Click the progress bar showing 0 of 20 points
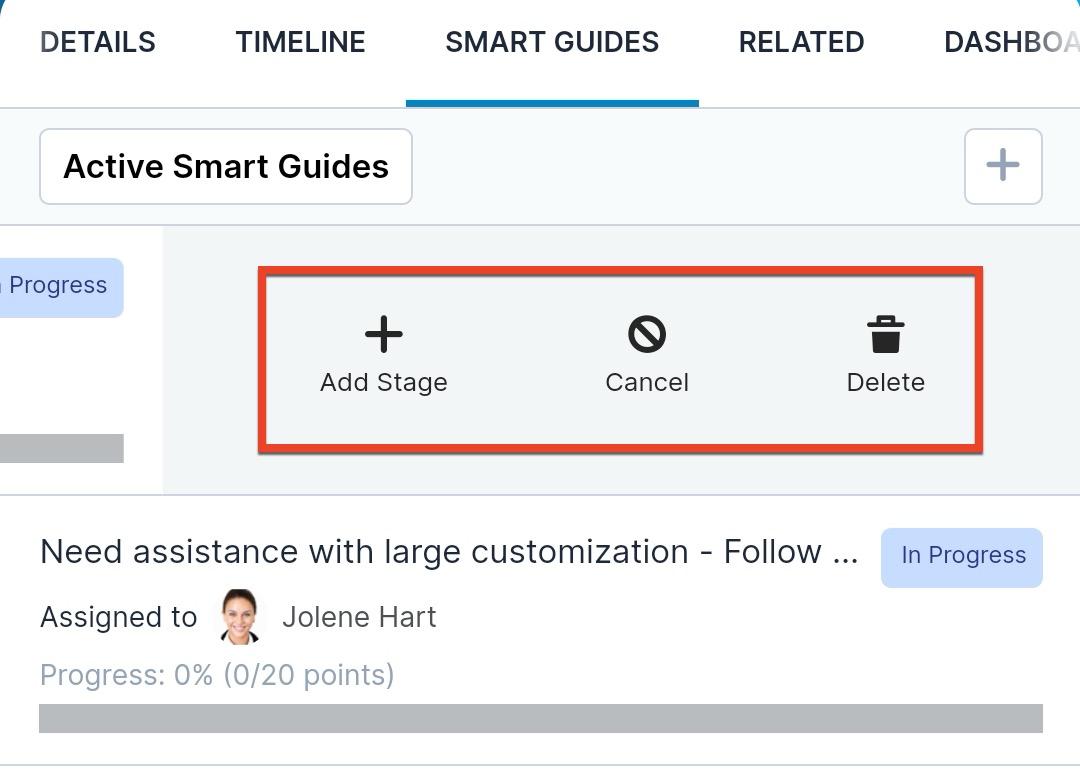The height and width of the screenshot is (772, 1080). click(x=540, y=716)
